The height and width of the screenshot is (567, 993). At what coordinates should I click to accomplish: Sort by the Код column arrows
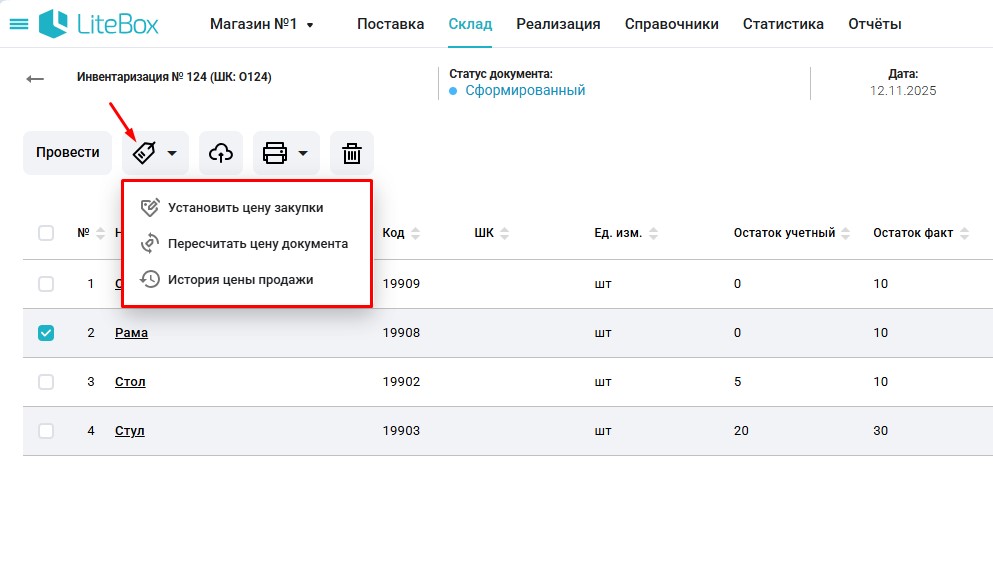tap(415, 233)
